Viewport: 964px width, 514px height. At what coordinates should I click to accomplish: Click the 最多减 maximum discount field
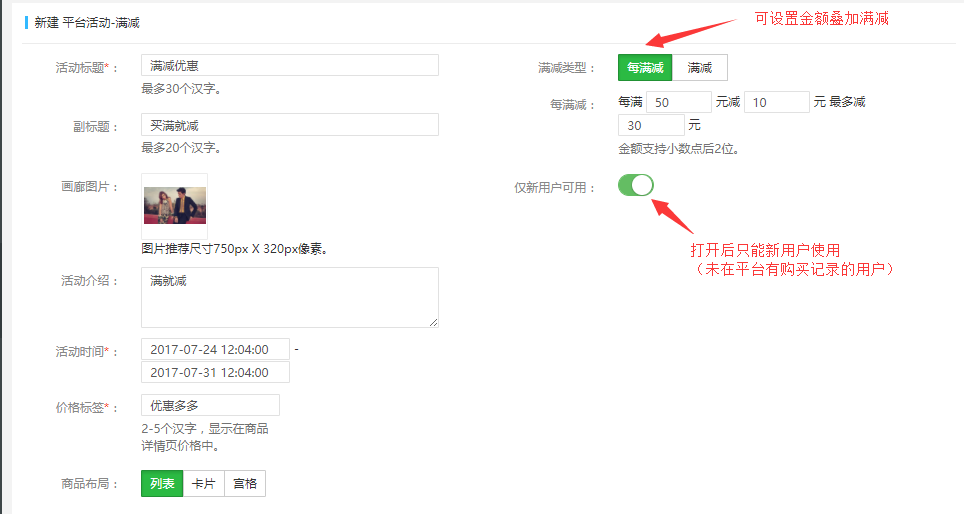651,126
